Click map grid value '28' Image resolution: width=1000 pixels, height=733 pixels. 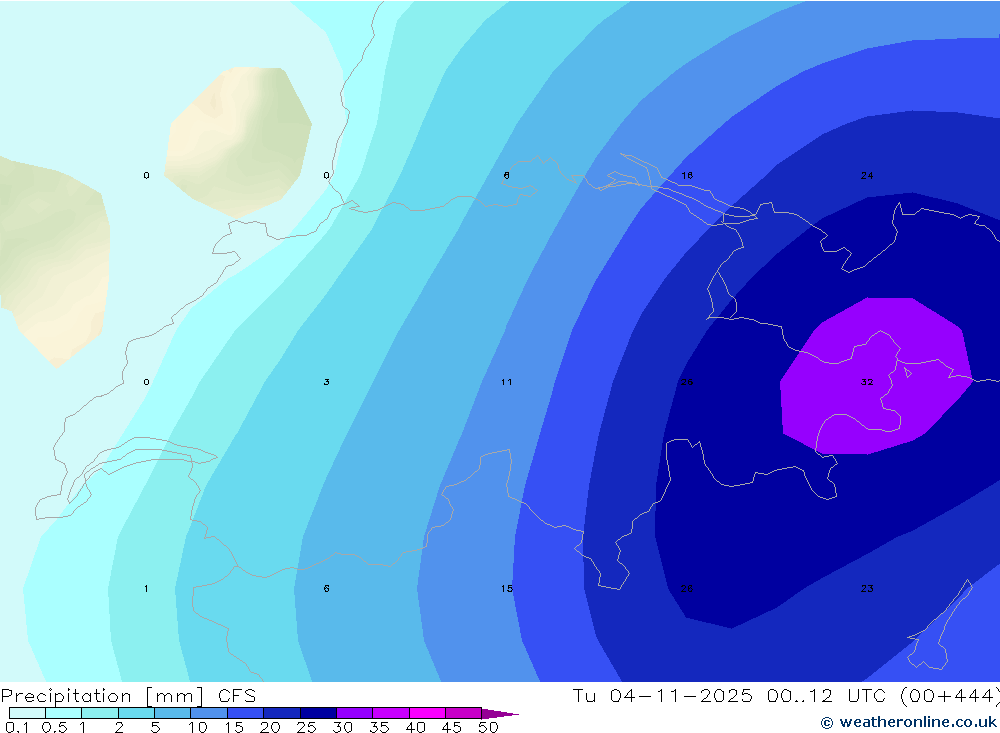(x=687, y=589)
